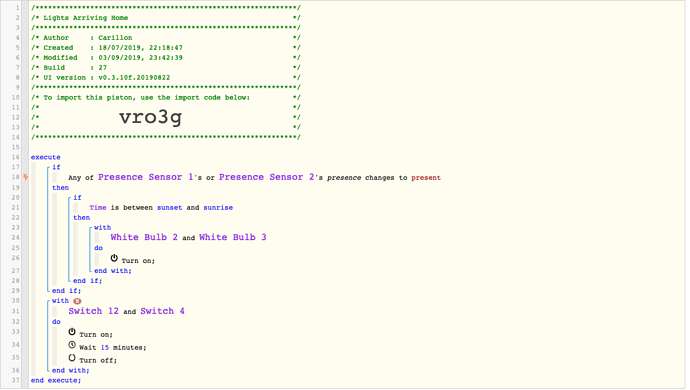The width and height of the screenshot is (690, 390).
Task: Click 'end with;' on line 27
Action: click(113, 271)
